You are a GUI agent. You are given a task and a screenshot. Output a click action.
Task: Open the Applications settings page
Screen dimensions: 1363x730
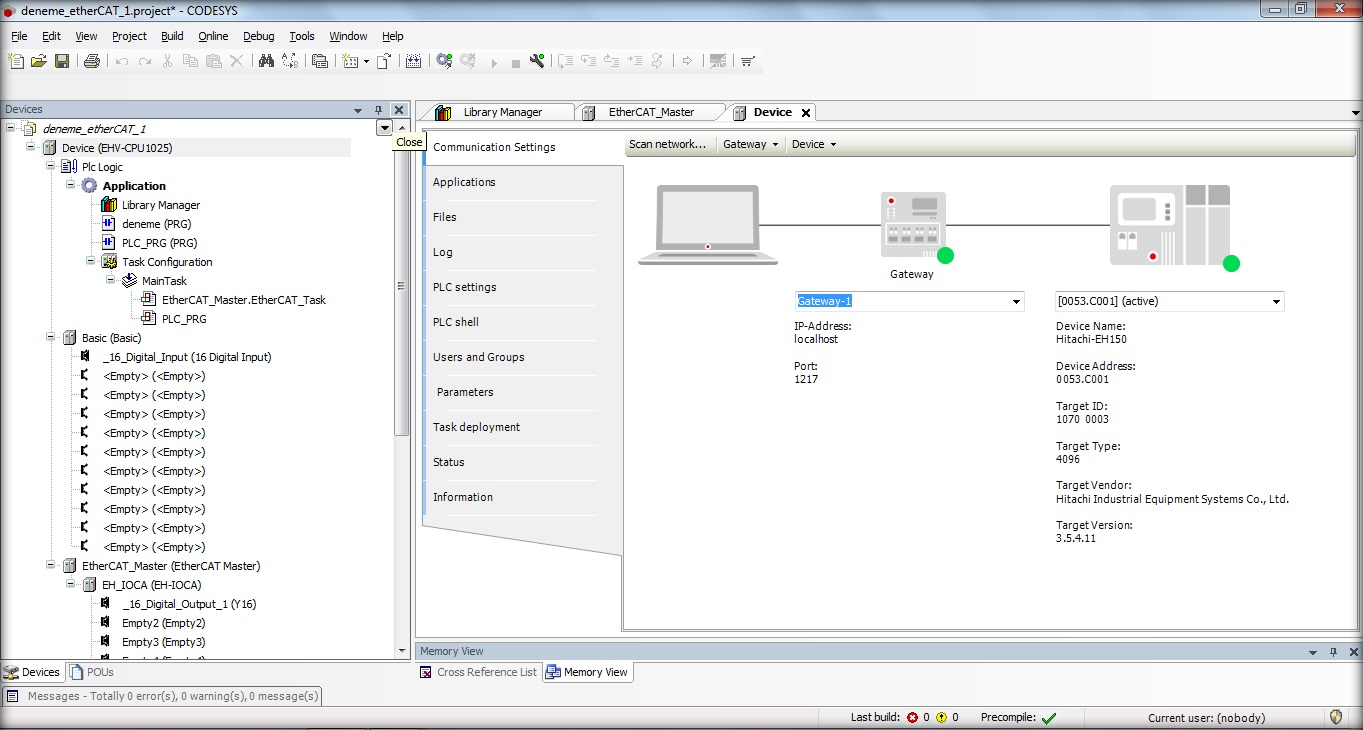point(464,182)
